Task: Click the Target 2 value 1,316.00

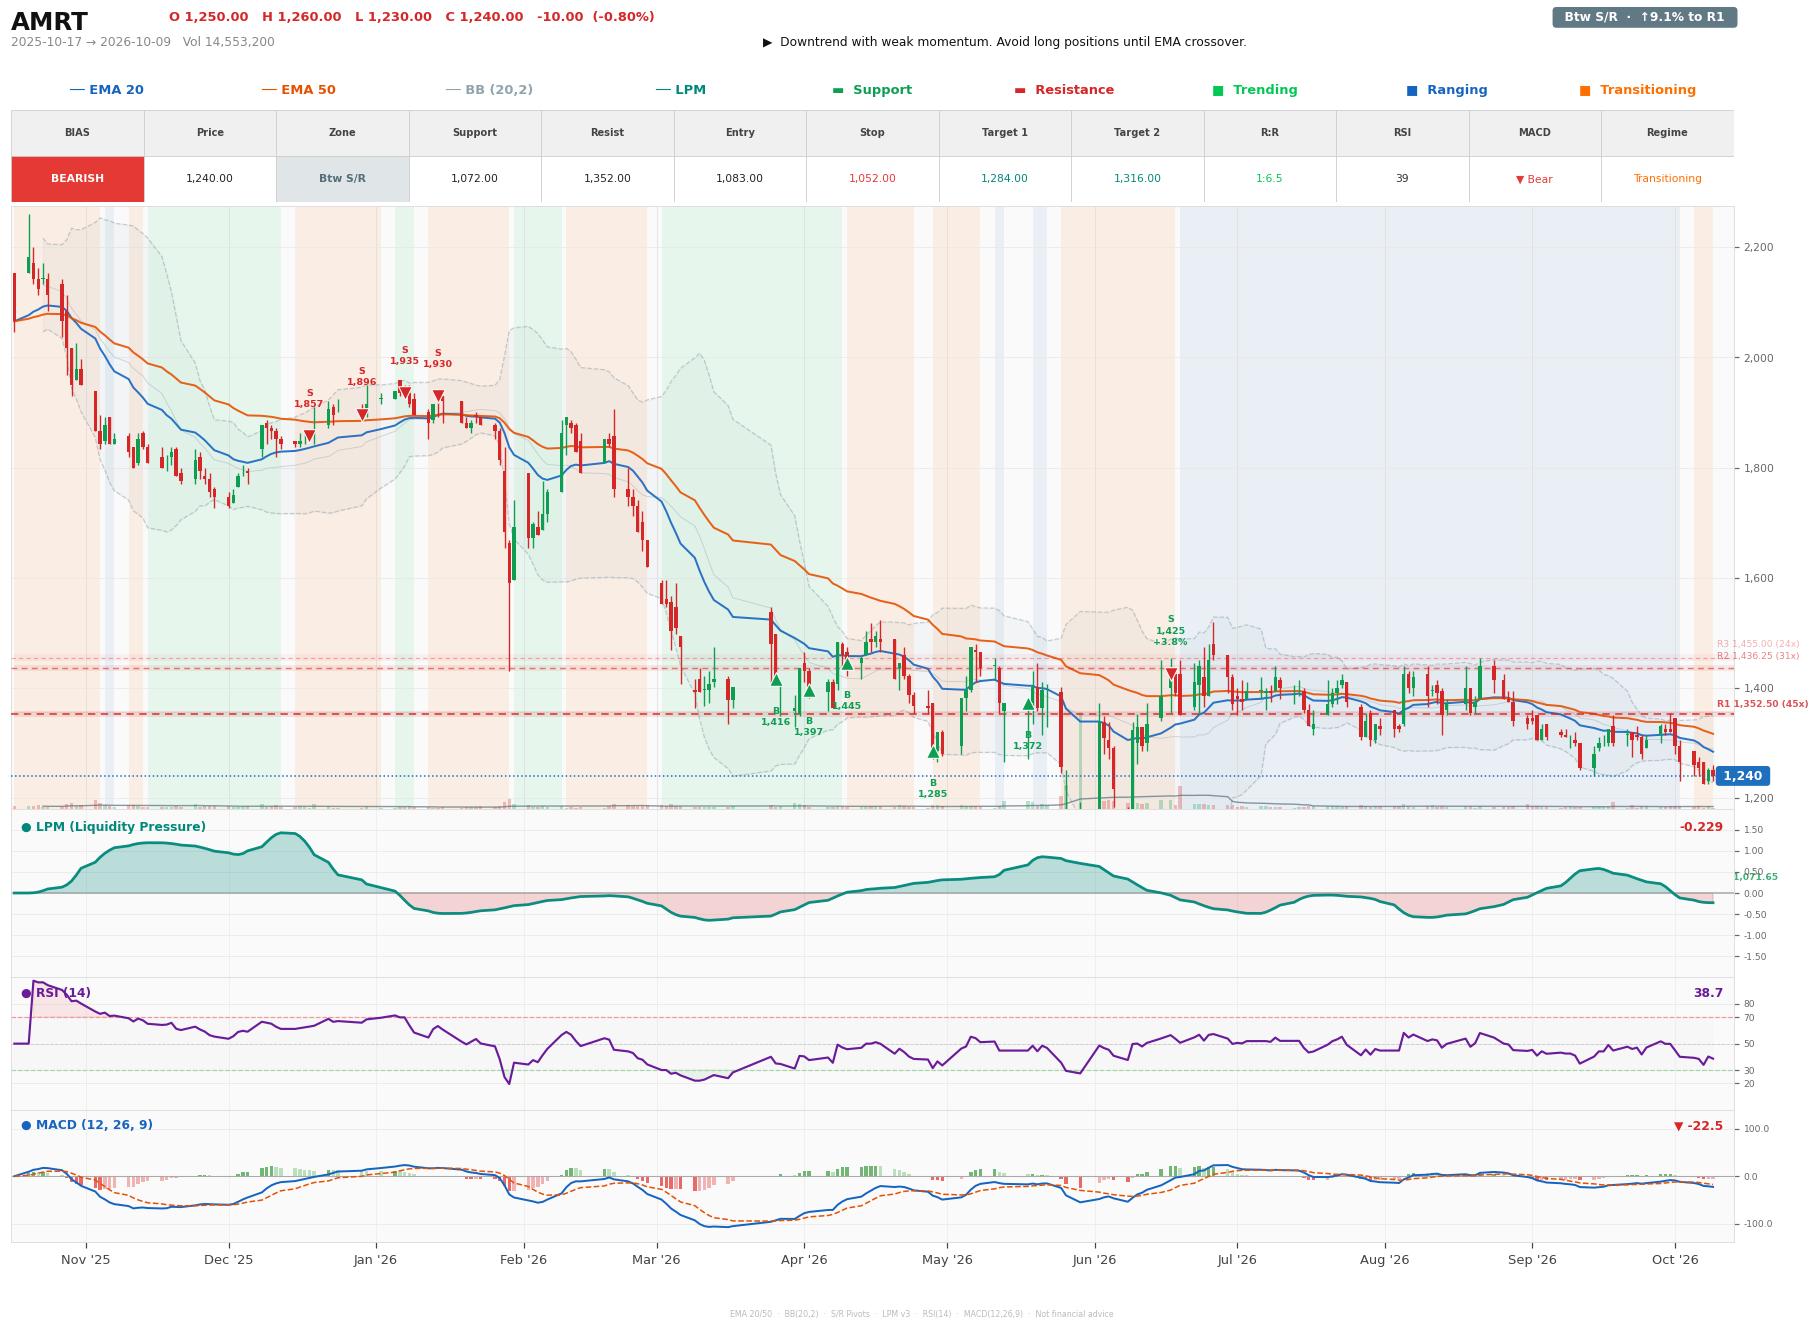Action: pos(1137,179)
